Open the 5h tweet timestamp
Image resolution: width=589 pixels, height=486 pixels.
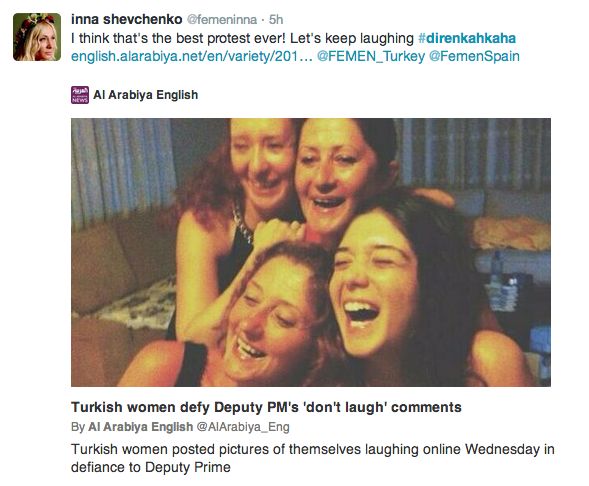click(x=276, y=20)
